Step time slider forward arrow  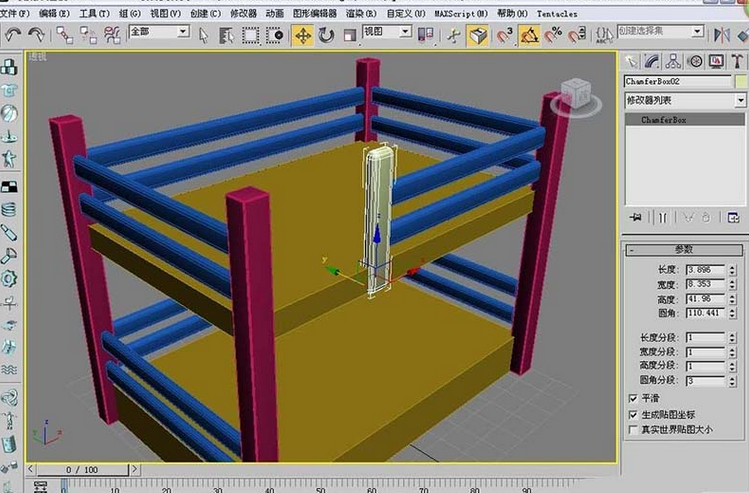(x=134, y=470)
